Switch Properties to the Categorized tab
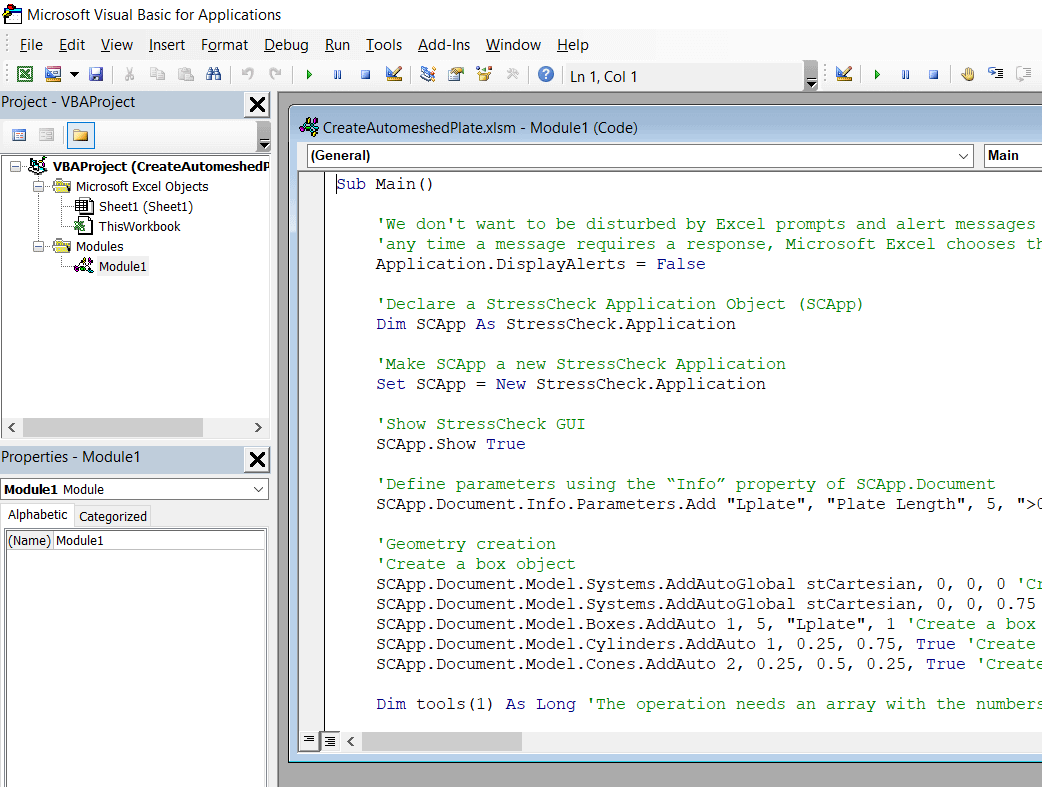Screen dimensions: 1042x787 click(112, 515)
